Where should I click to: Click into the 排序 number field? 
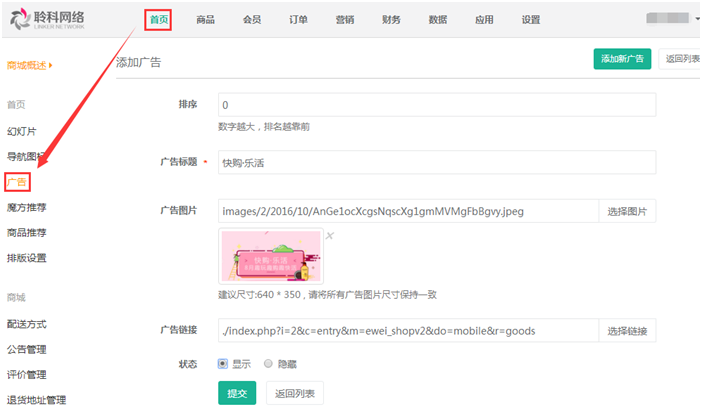tap(435, 105)
